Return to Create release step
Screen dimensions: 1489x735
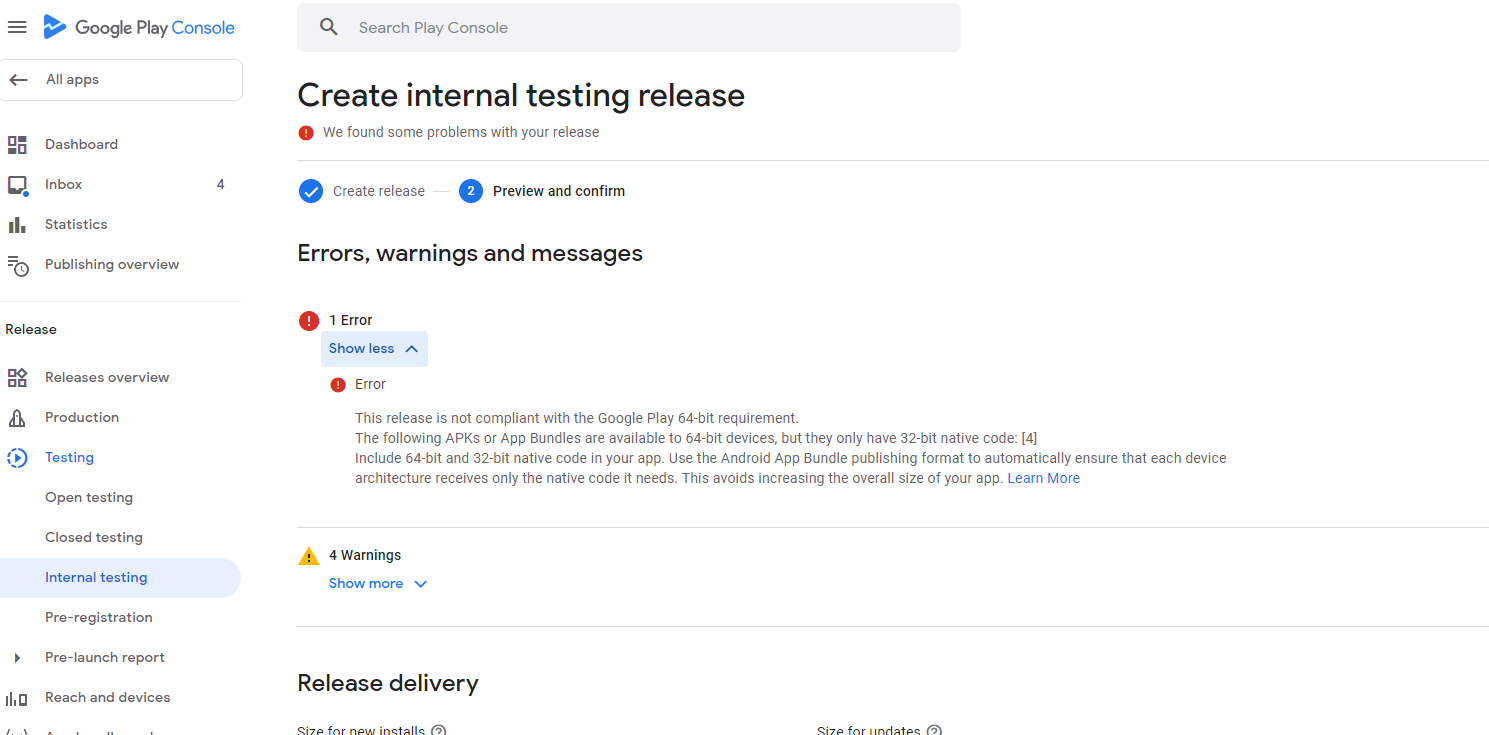[x=378, y=191]
